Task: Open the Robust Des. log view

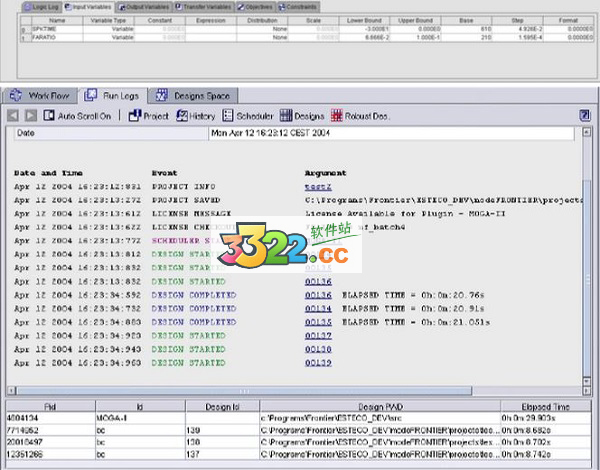Action: click(359, 116)
